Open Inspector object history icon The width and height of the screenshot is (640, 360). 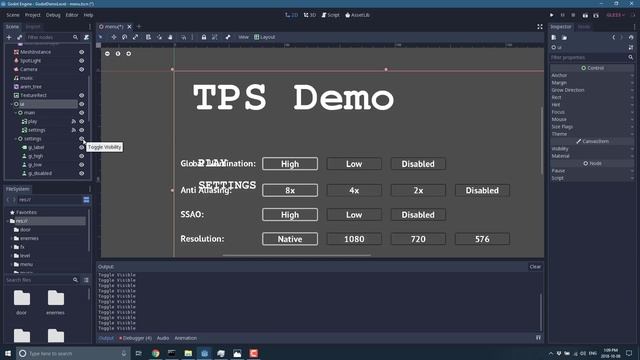(631, 38)
